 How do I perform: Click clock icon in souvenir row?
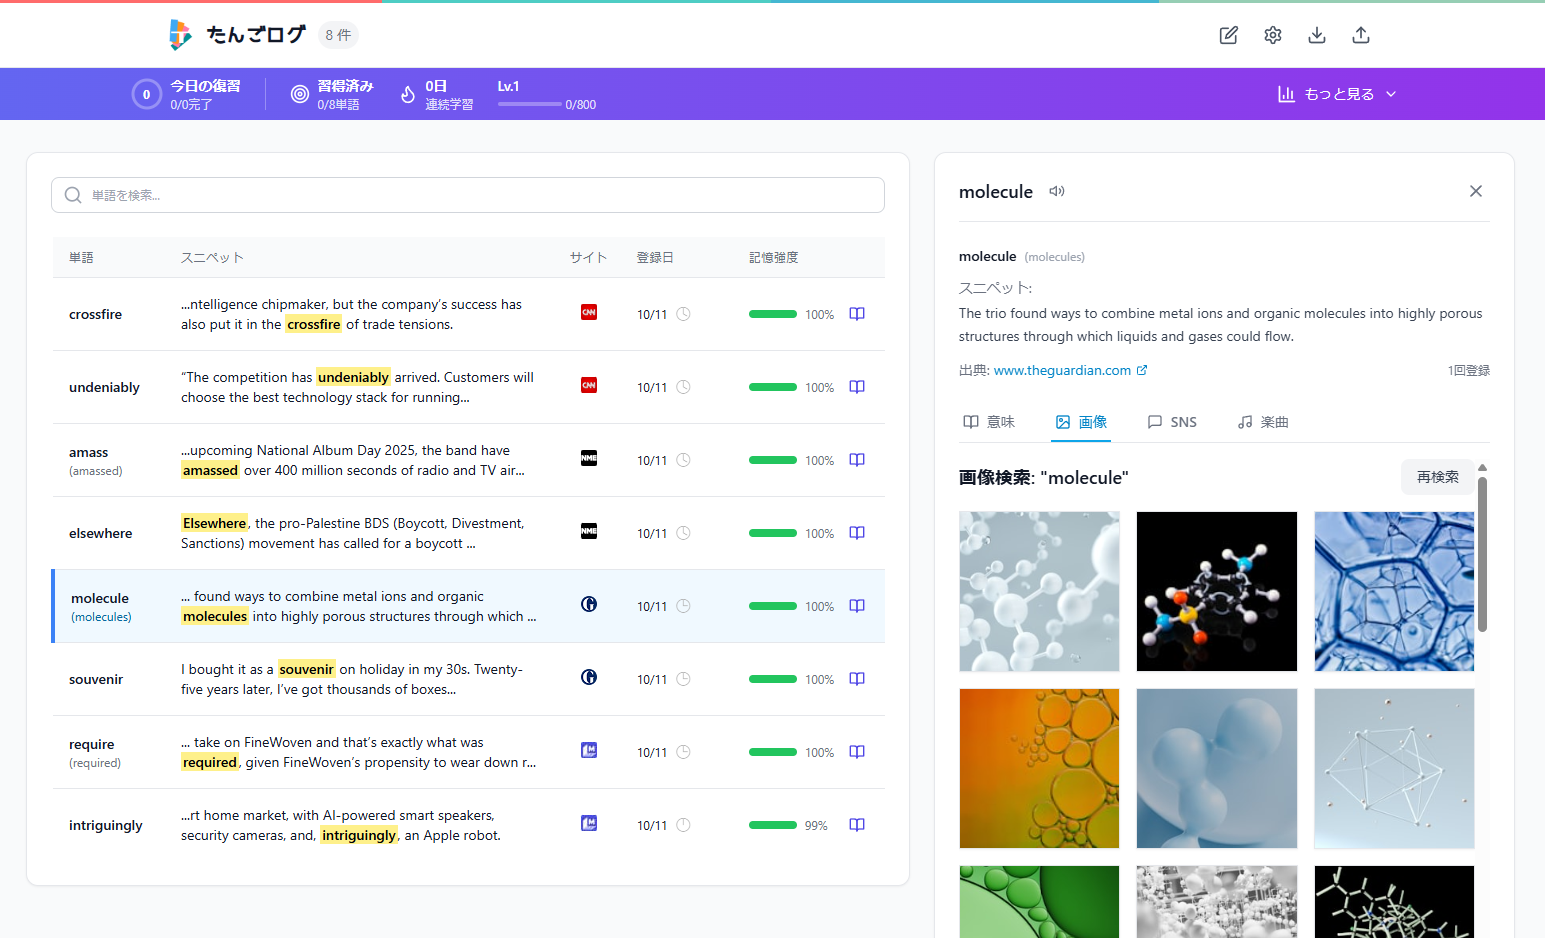[683, 679]
